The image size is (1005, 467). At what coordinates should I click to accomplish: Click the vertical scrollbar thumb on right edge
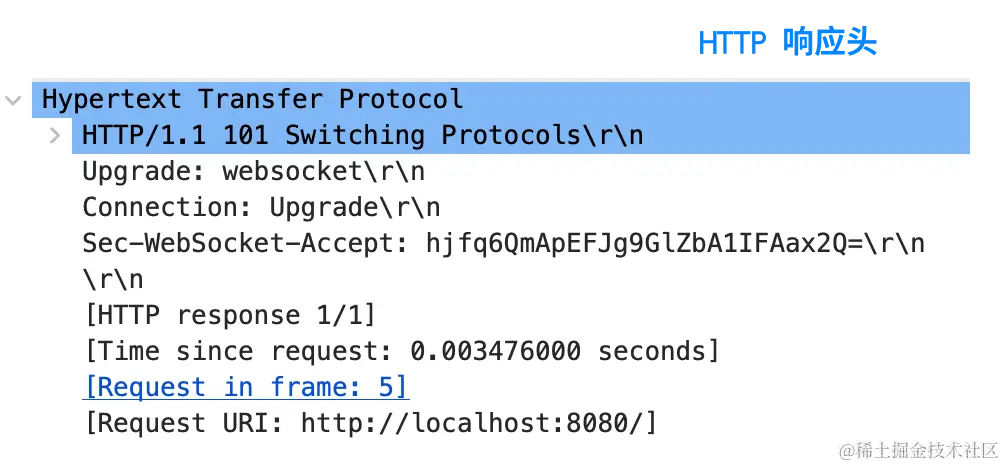975,115
